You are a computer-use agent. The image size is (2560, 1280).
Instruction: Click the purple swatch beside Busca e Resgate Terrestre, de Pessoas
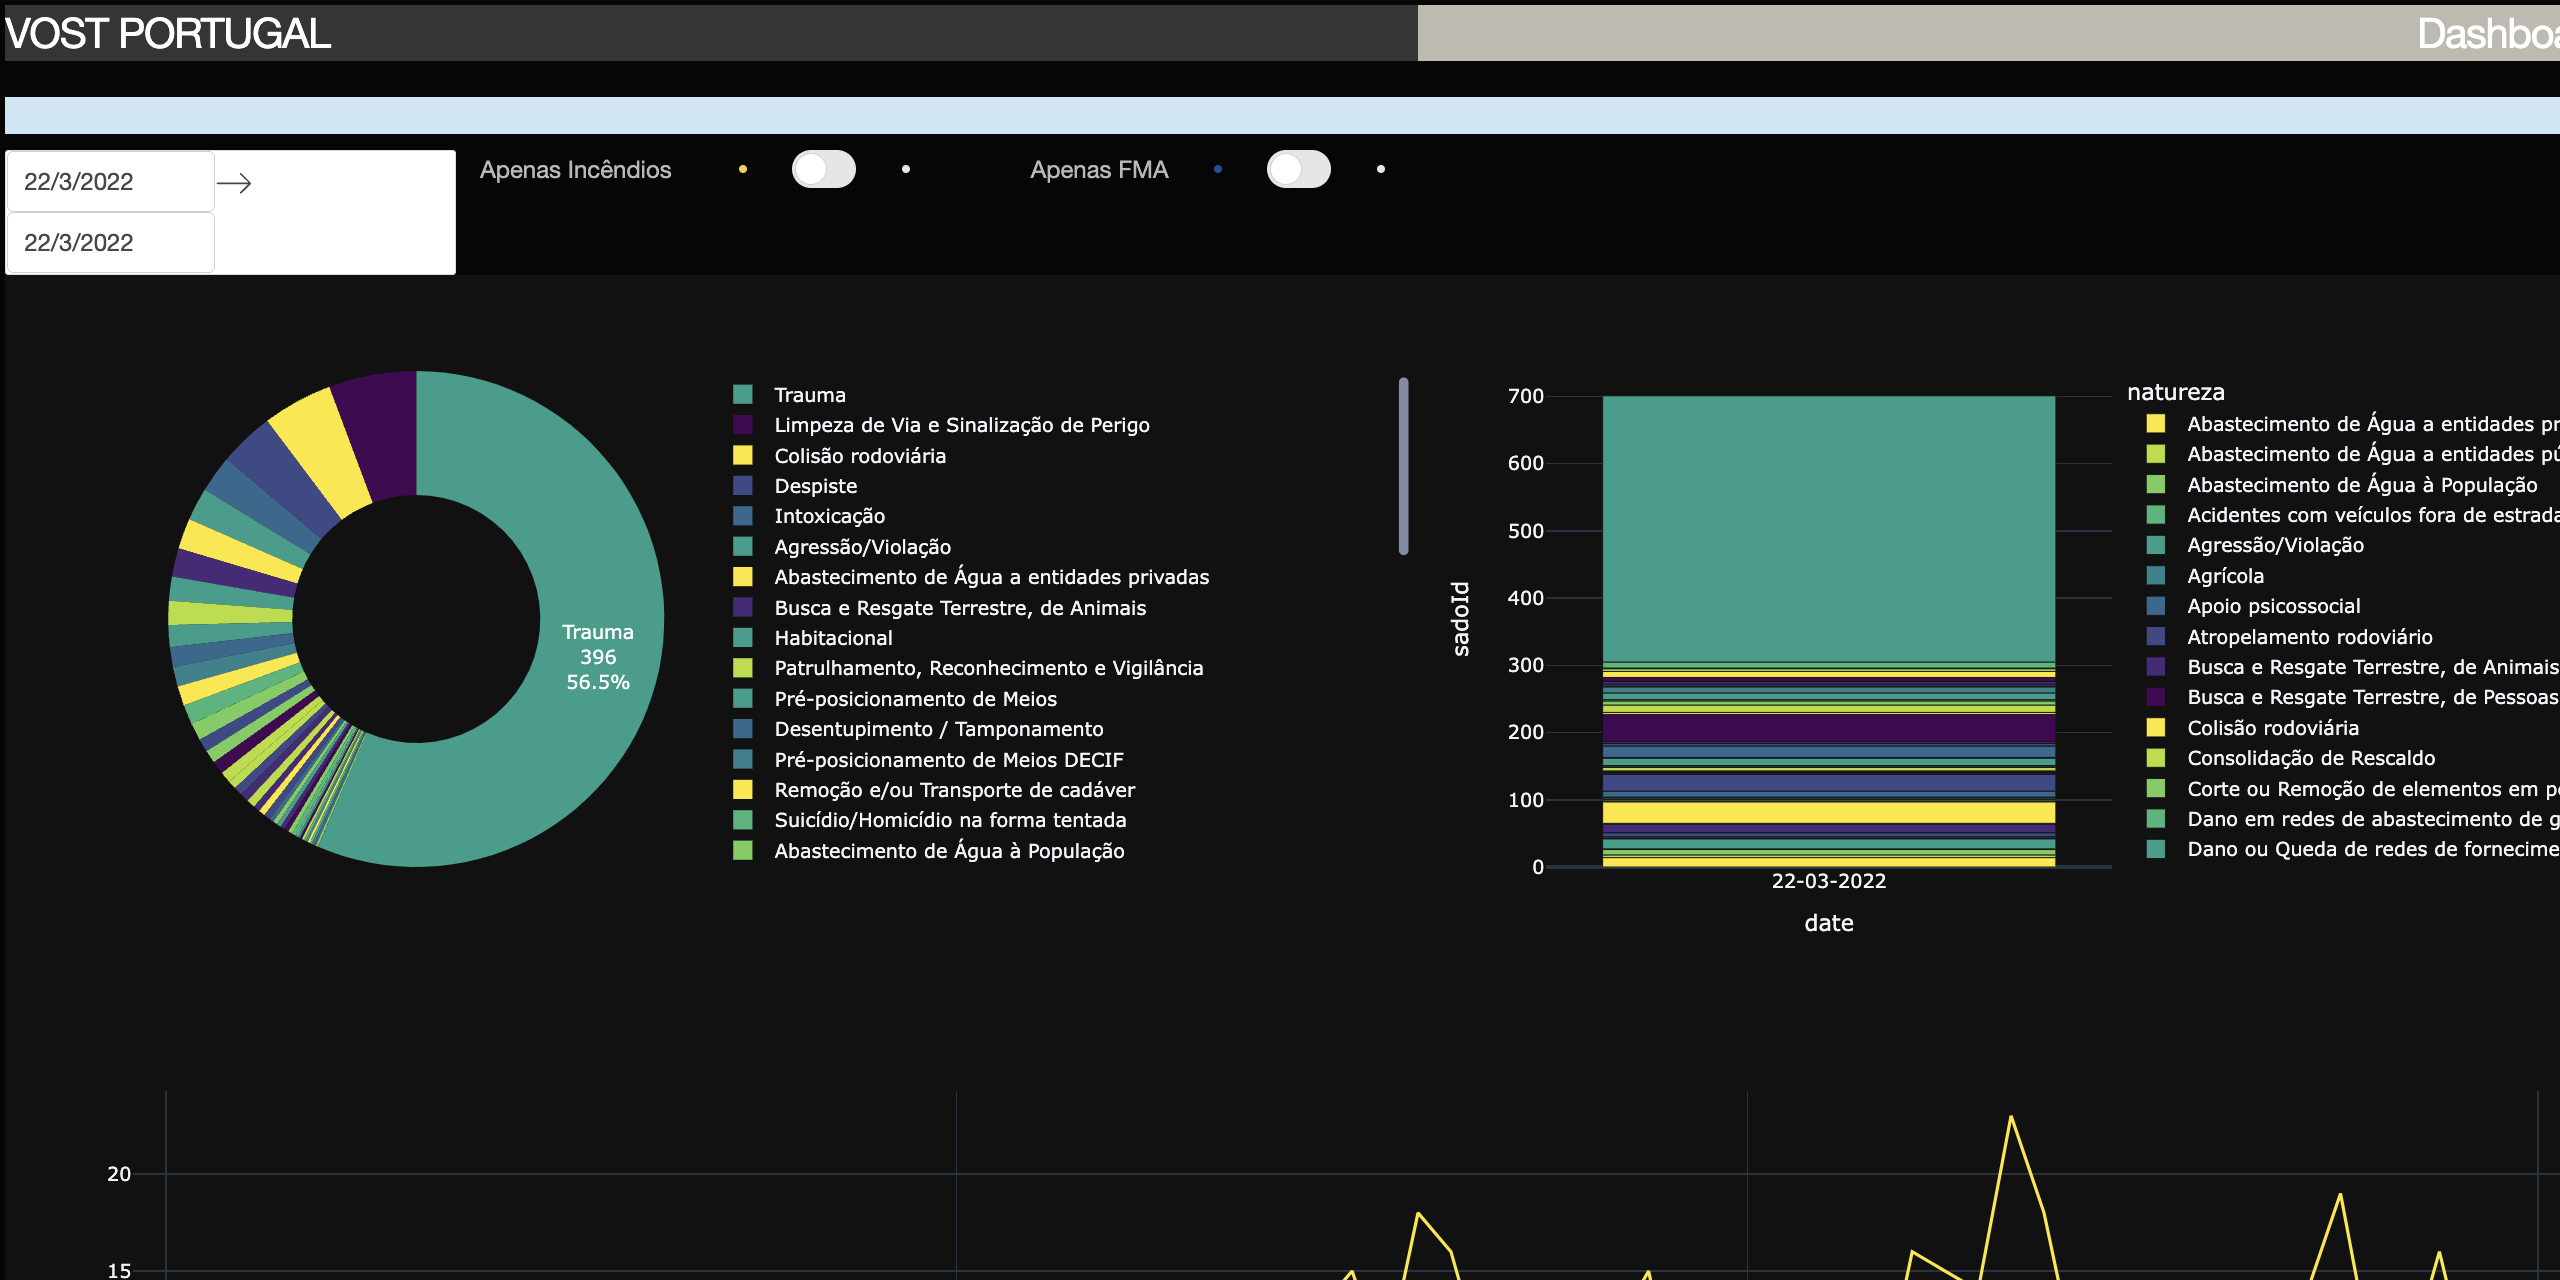(2155, 697)
